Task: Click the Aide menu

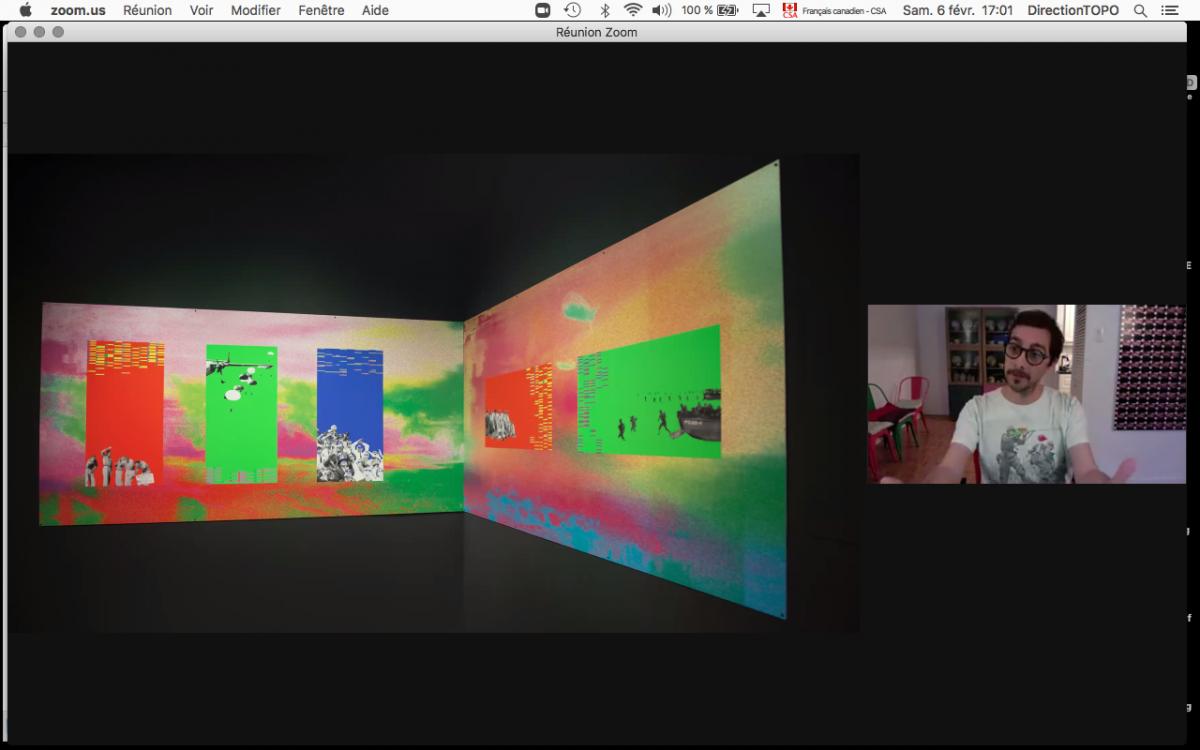Action: pos(375,10)
